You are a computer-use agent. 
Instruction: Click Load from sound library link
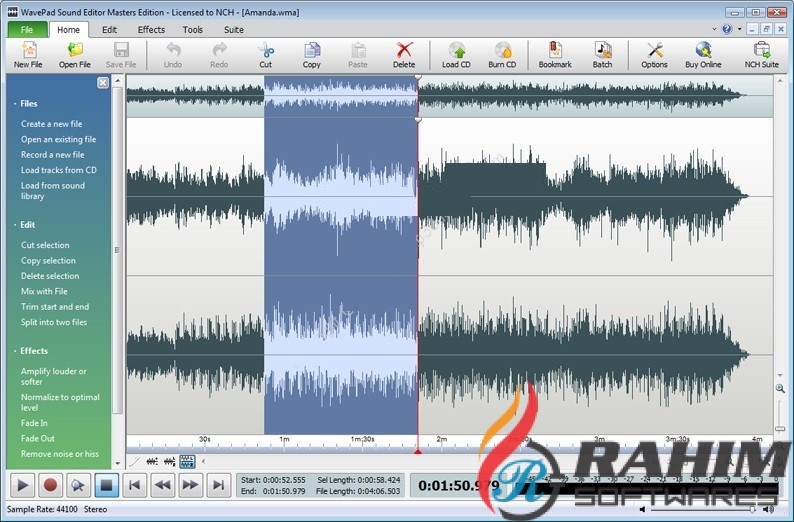(x=53, y=191)
